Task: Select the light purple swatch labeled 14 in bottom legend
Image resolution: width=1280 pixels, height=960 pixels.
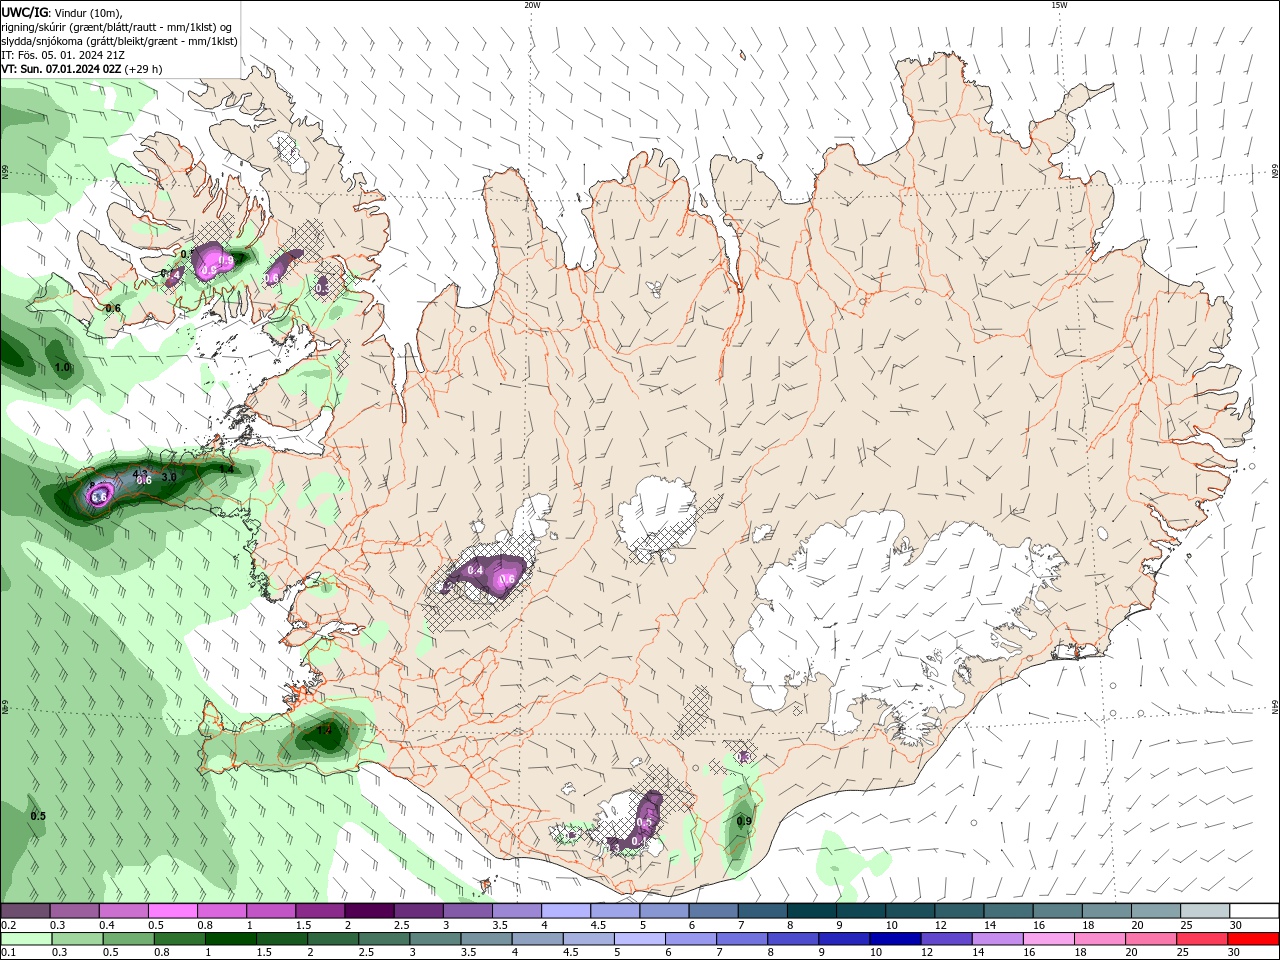Action: point(997,939)
